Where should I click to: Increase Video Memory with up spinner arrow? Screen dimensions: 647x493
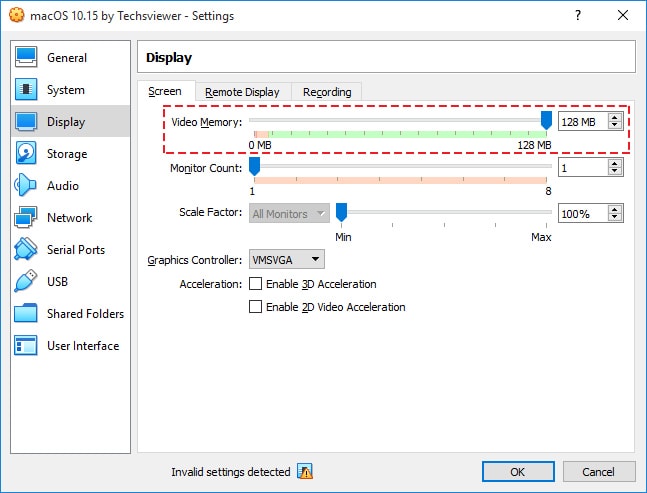click(615, 118)
